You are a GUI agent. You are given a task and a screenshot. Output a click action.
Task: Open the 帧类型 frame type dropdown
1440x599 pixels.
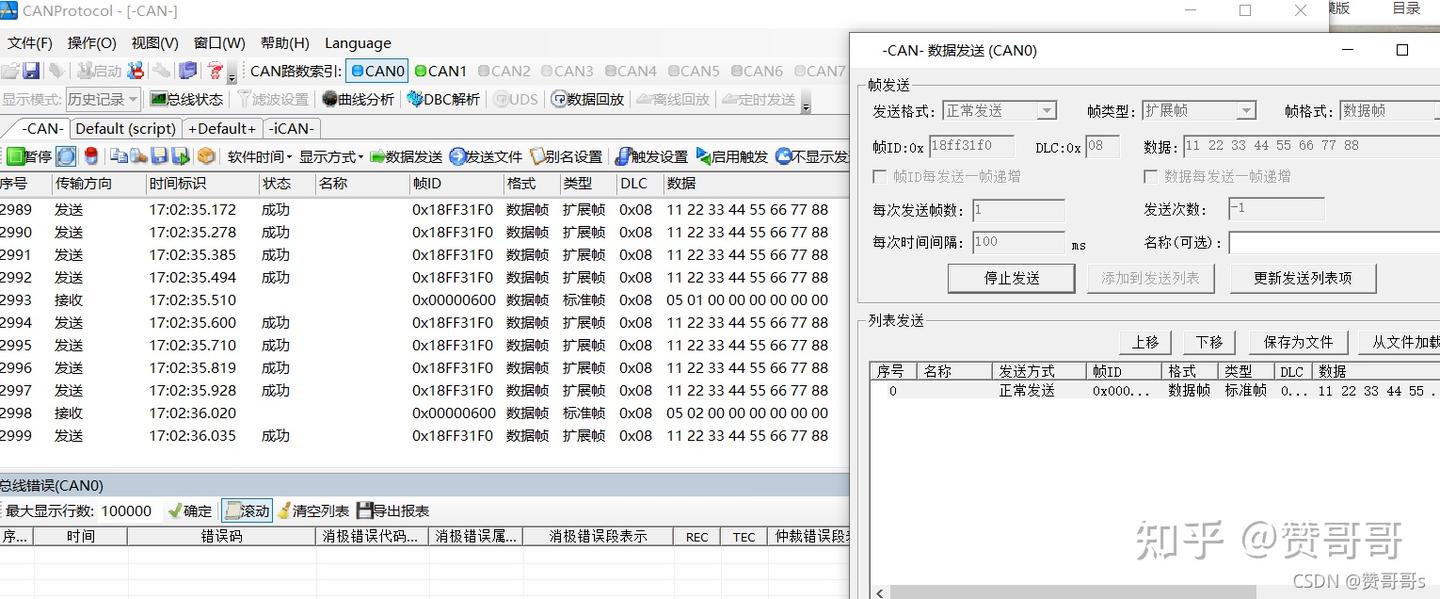pyautogui.click(x=1243, y=110)
